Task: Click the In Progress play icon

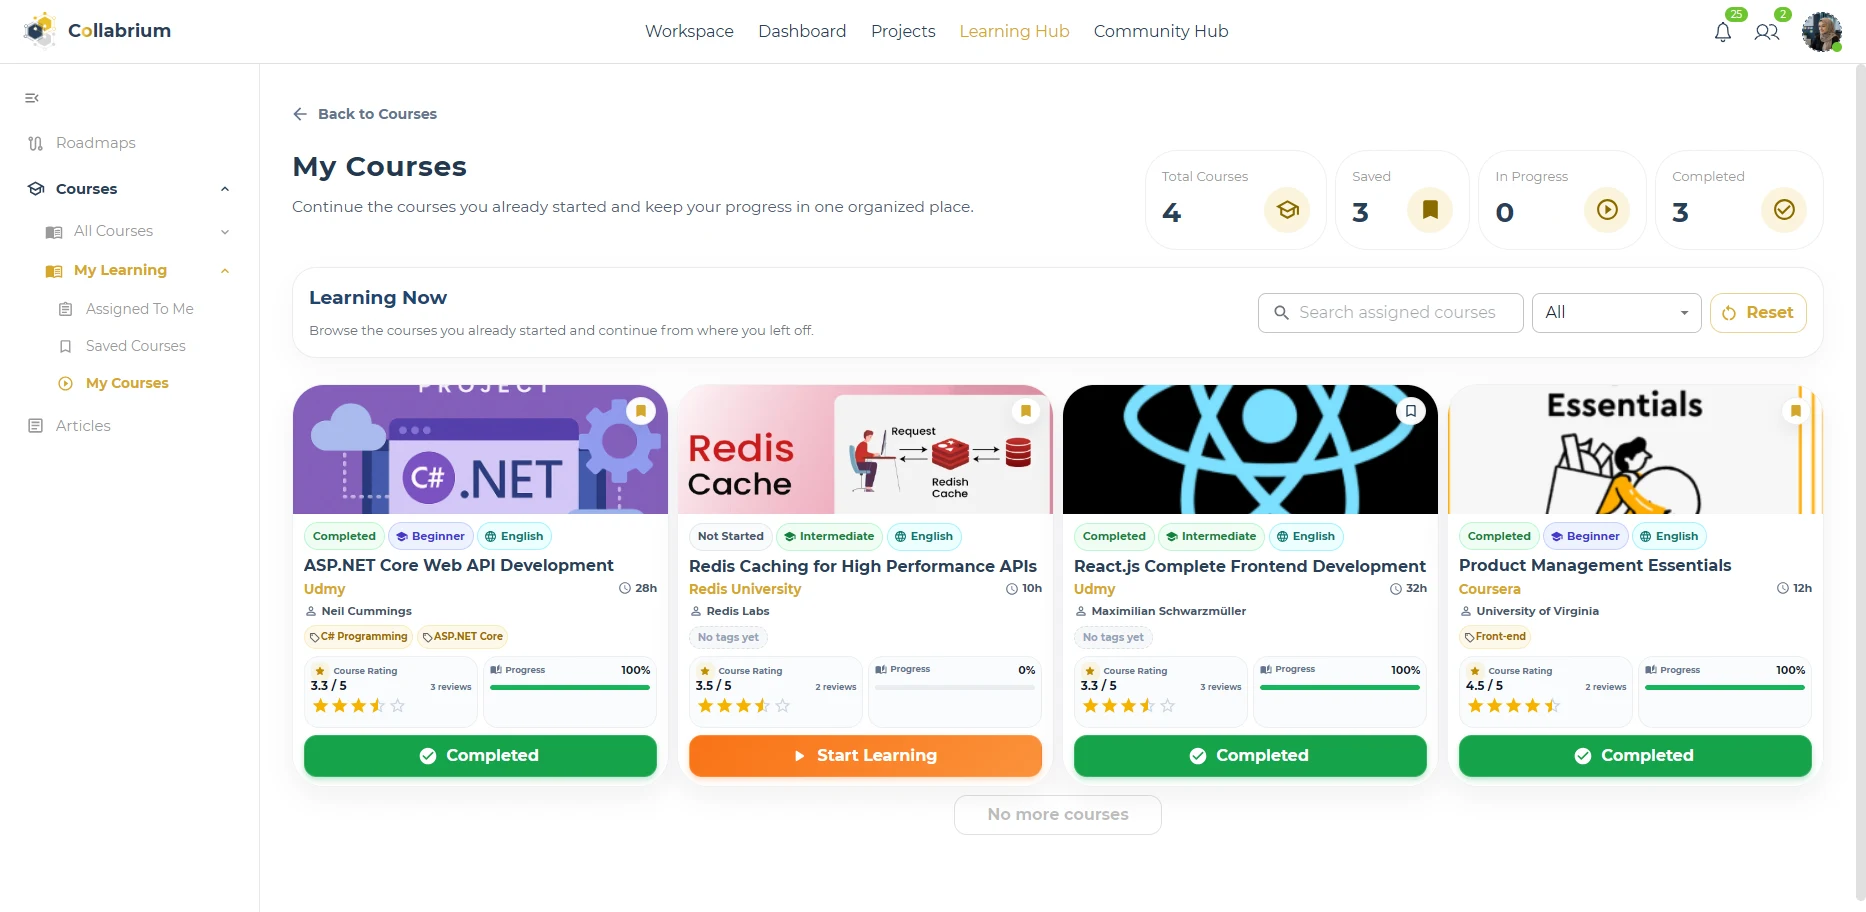Action: (1607, 210)
